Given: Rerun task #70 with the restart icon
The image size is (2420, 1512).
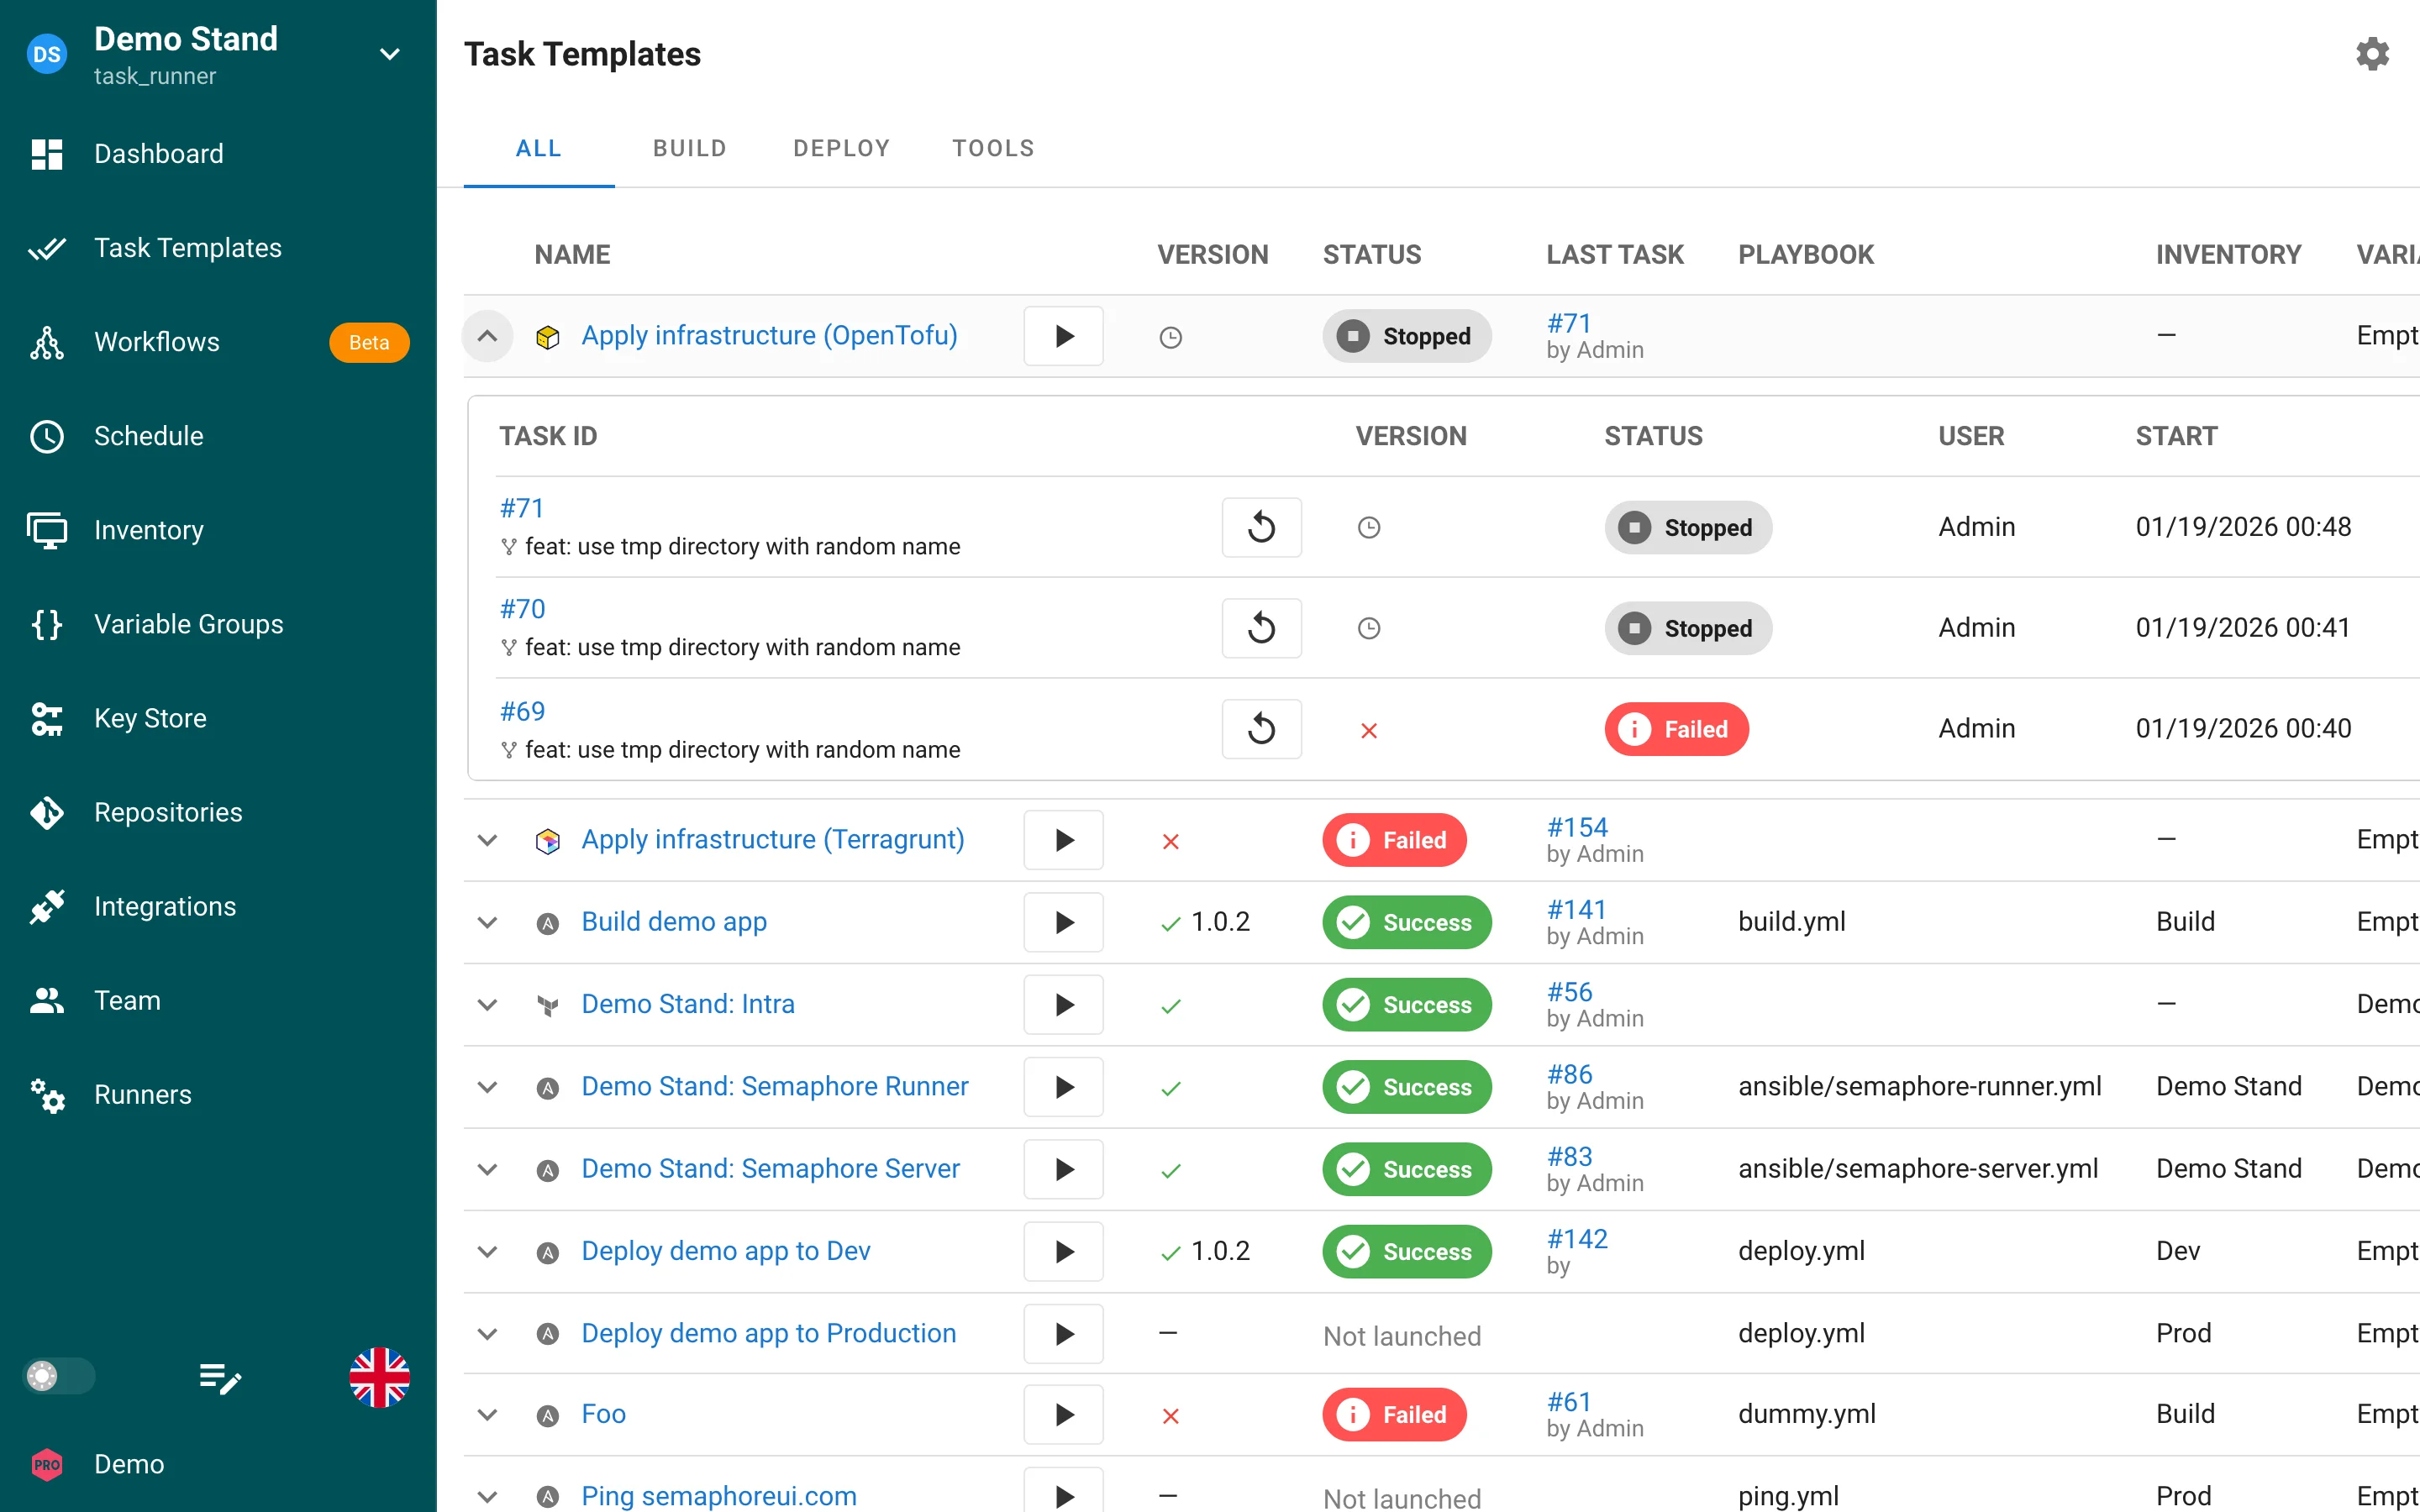Looking at the screenshot, I should coord(1261,628).
